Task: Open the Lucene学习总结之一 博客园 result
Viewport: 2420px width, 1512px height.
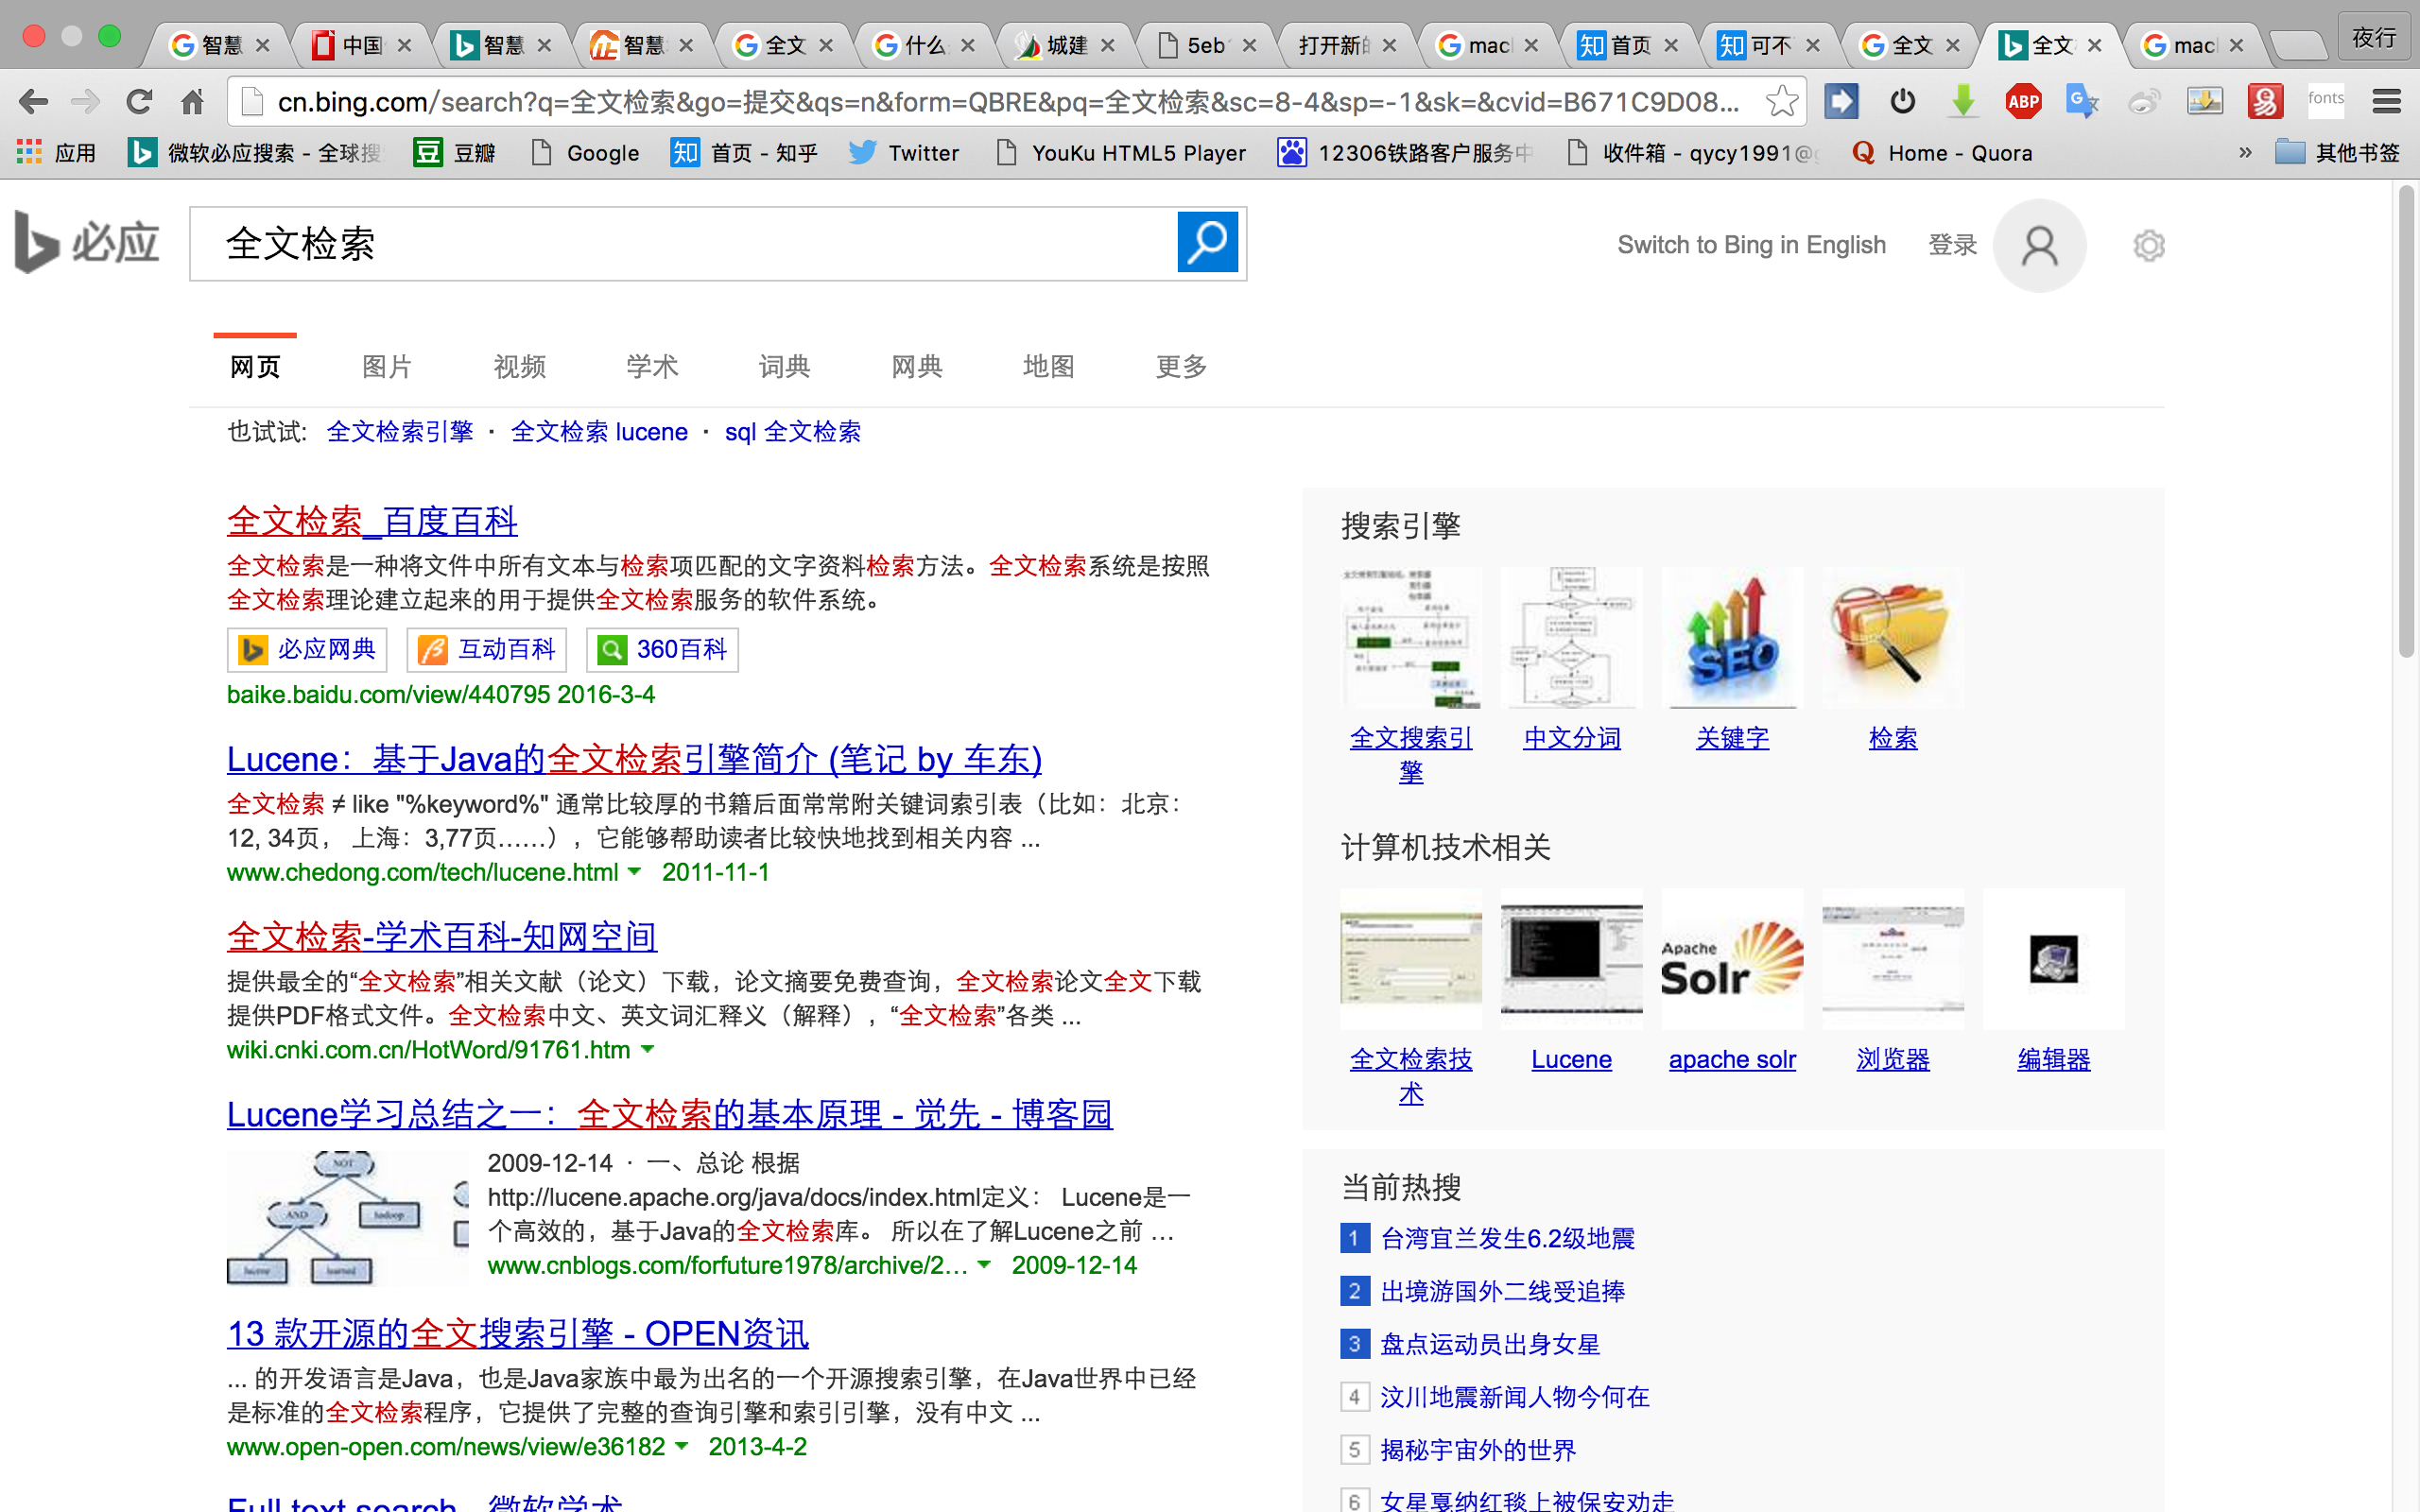Action: click(x=670, y=1114)
